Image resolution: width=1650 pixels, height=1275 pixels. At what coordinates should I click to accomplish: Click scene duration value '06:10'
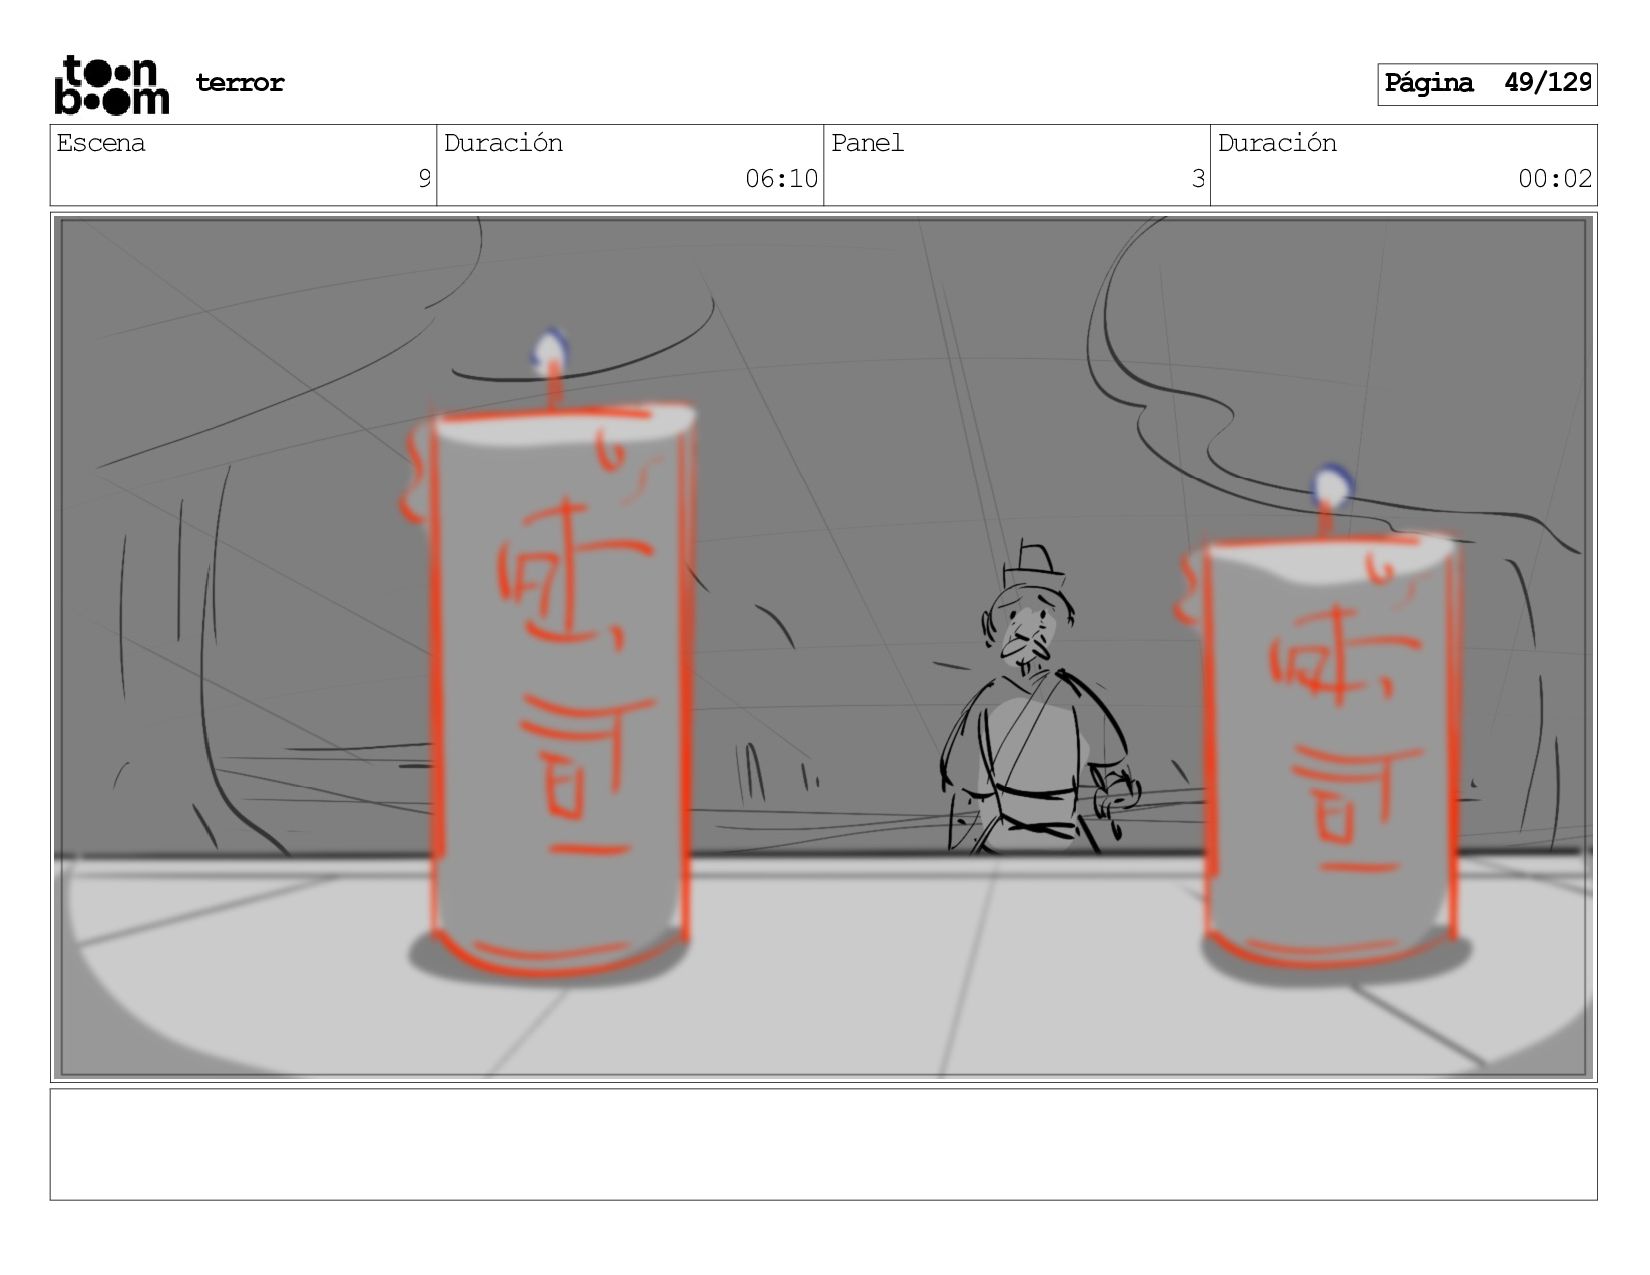[x=781, y=179]
